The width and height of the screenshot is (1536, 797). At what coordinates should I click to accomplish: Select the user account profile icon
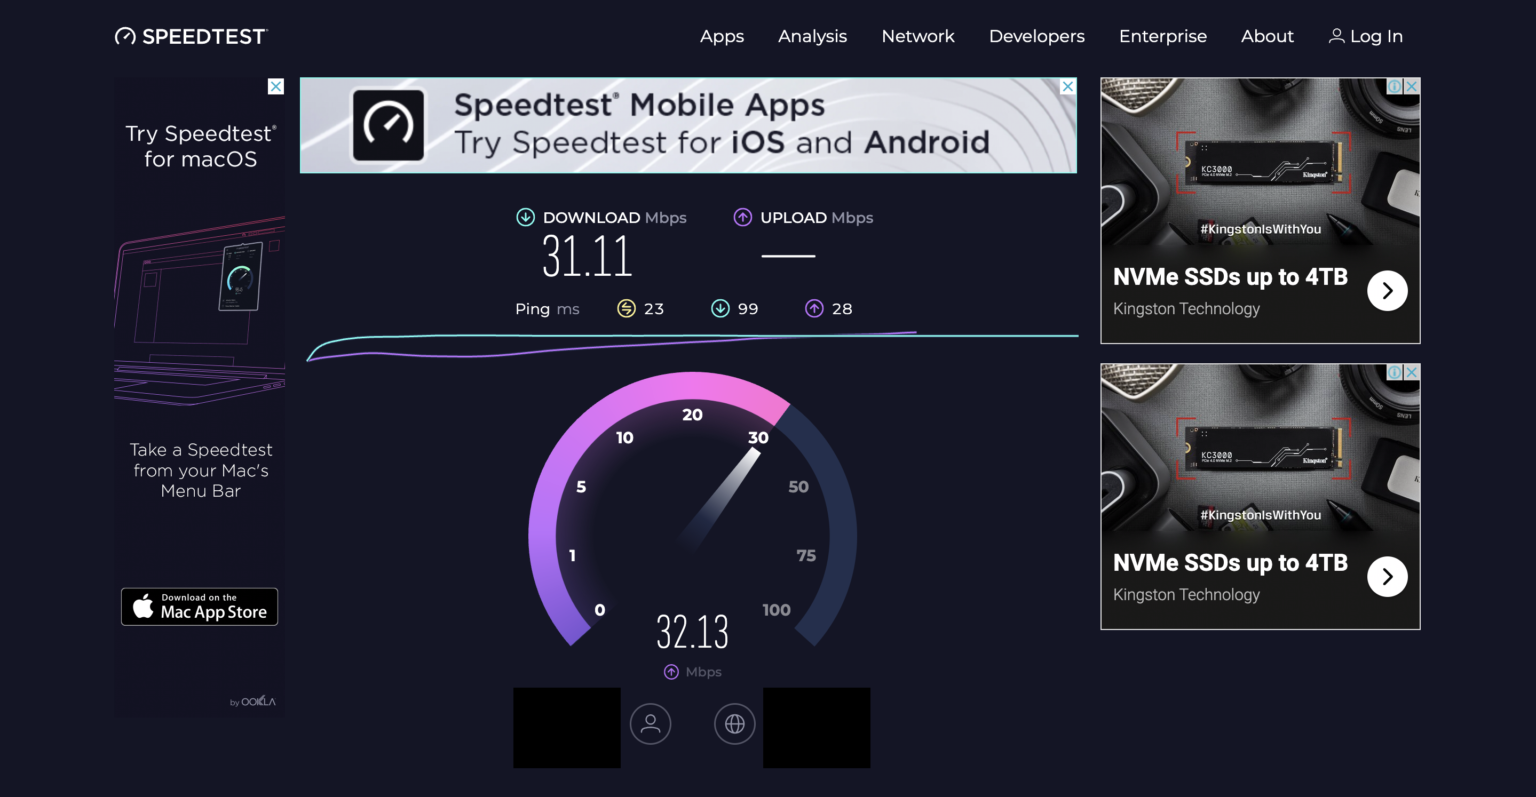click(x=650, y=724)
